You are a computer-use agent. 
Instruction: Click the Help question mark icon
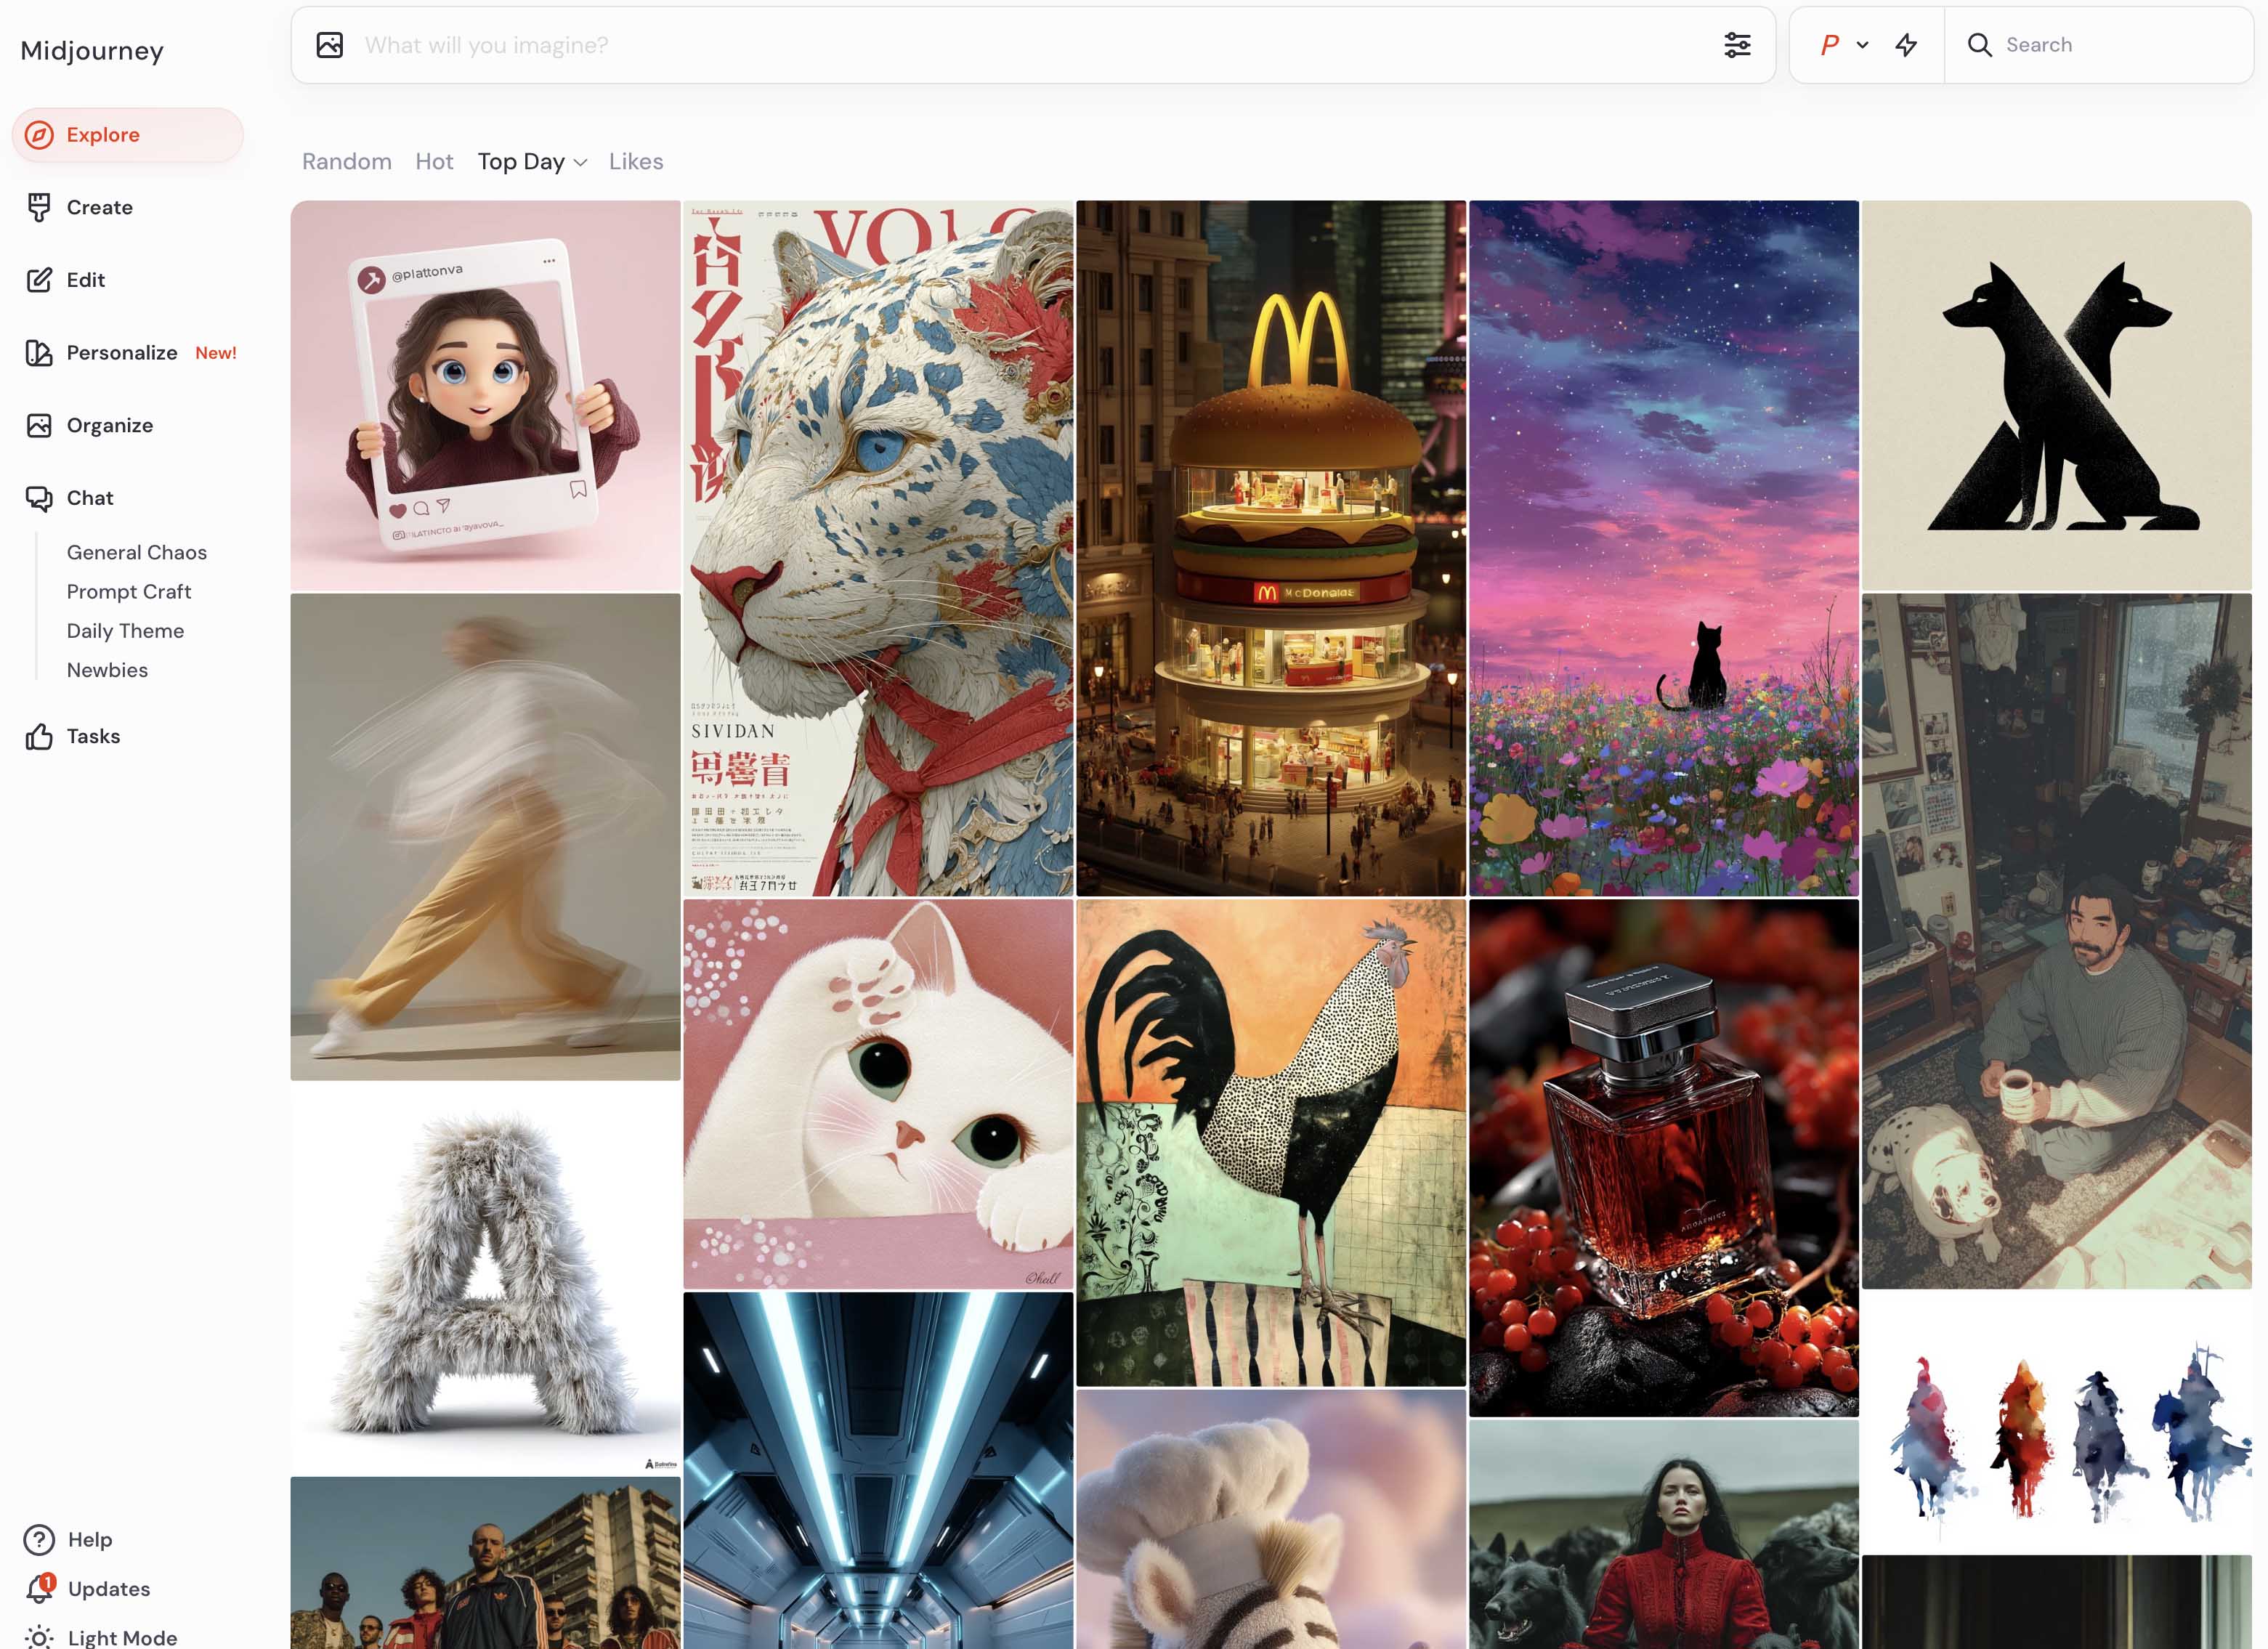coord(39,1540)
